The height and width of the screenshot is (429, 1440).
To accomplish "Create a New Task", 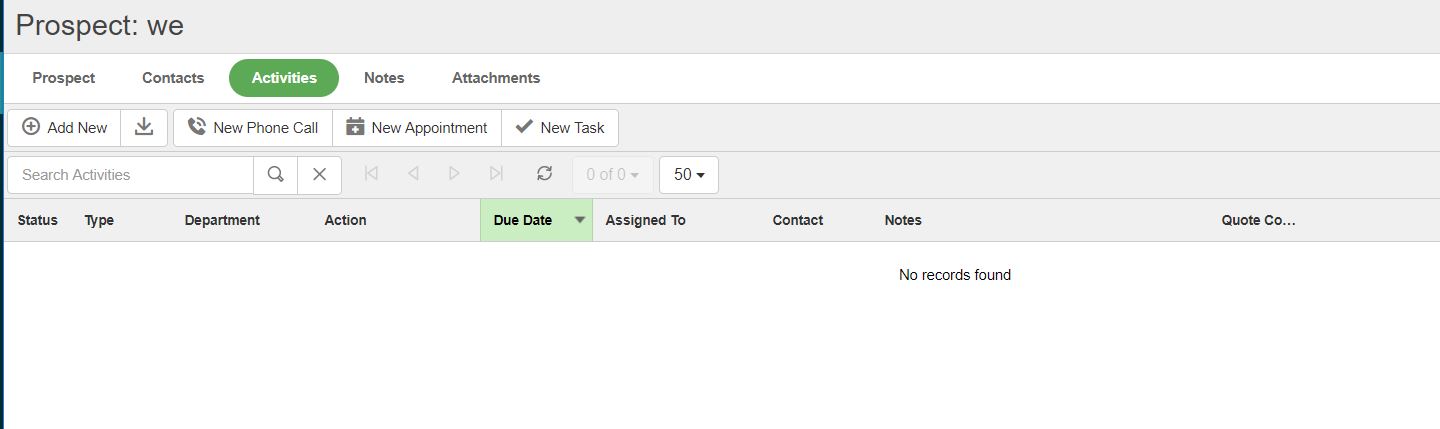I will tap(560, 127).
